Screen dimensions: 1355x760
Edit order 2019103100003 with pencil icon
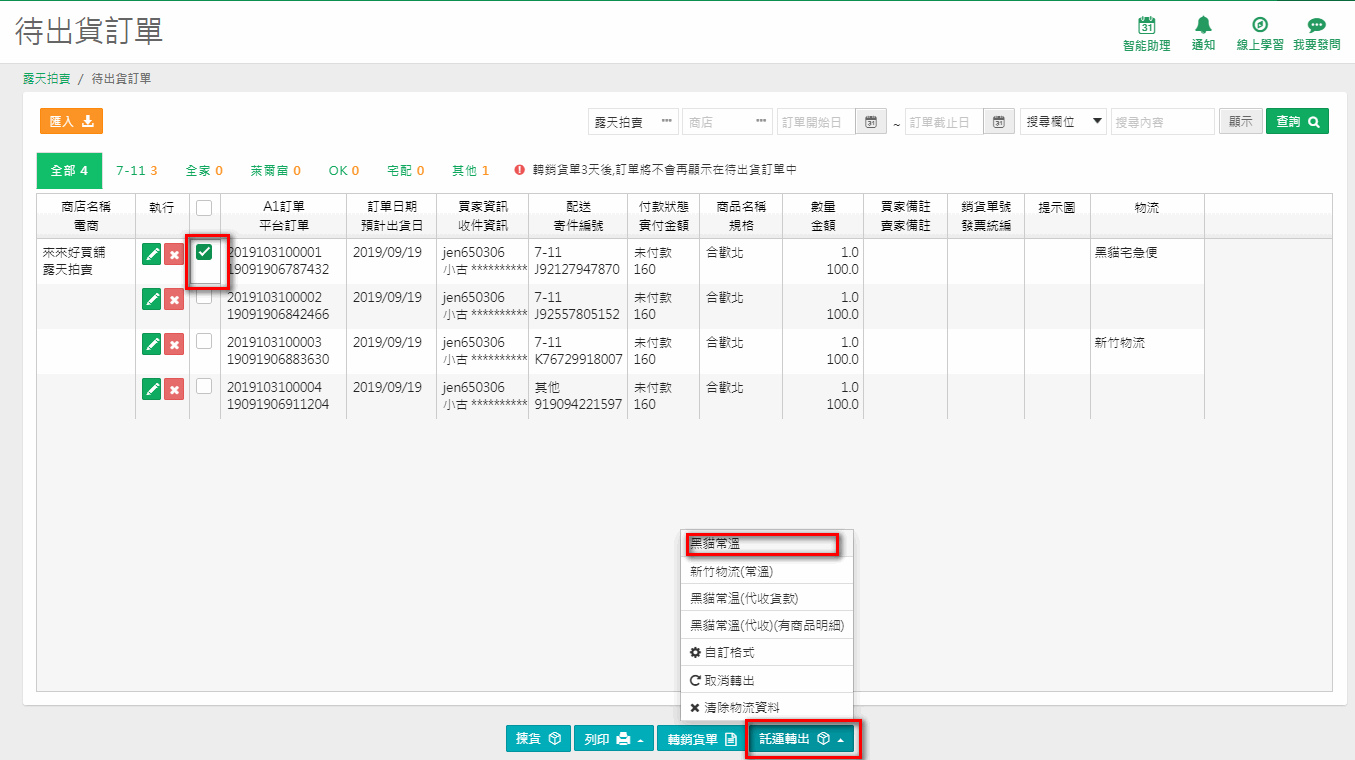click(152, 344)
